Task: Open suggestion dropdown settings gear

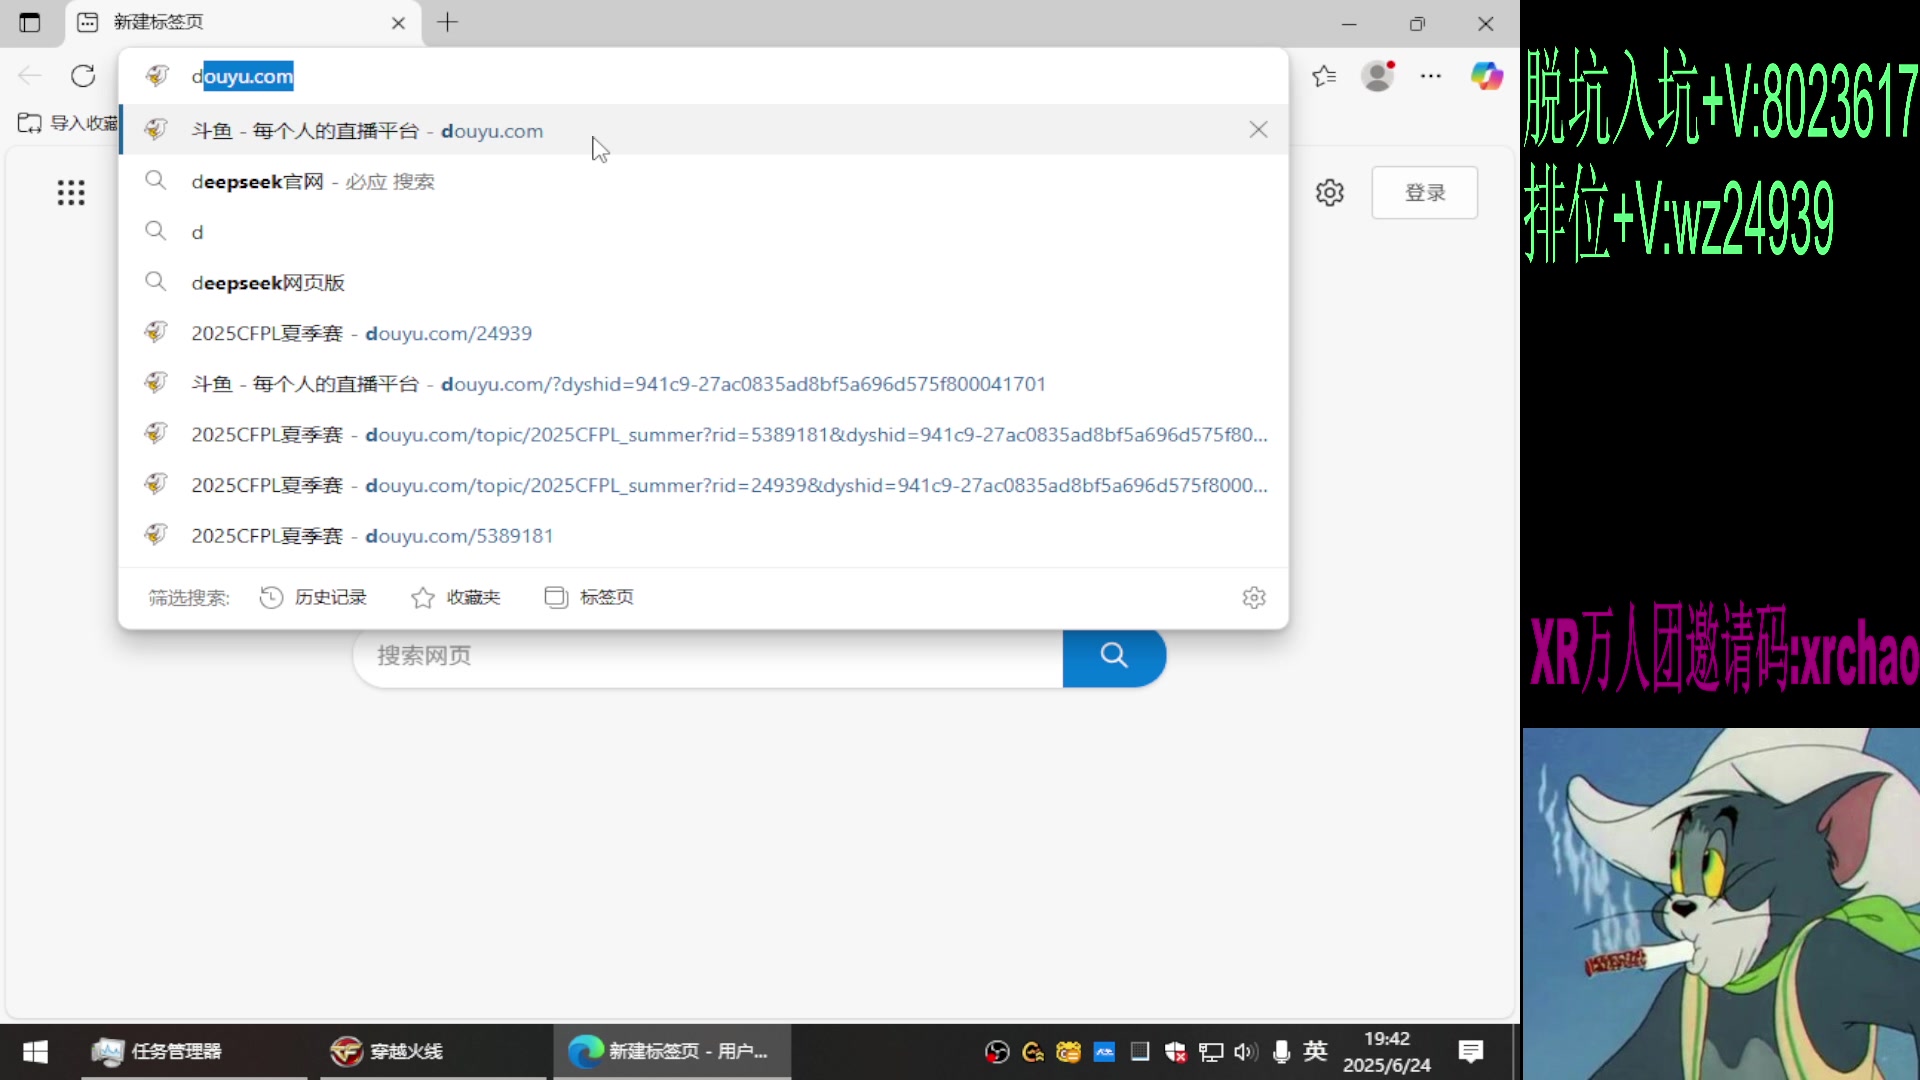Action: pyautogui.click(x=1254, y=597)
